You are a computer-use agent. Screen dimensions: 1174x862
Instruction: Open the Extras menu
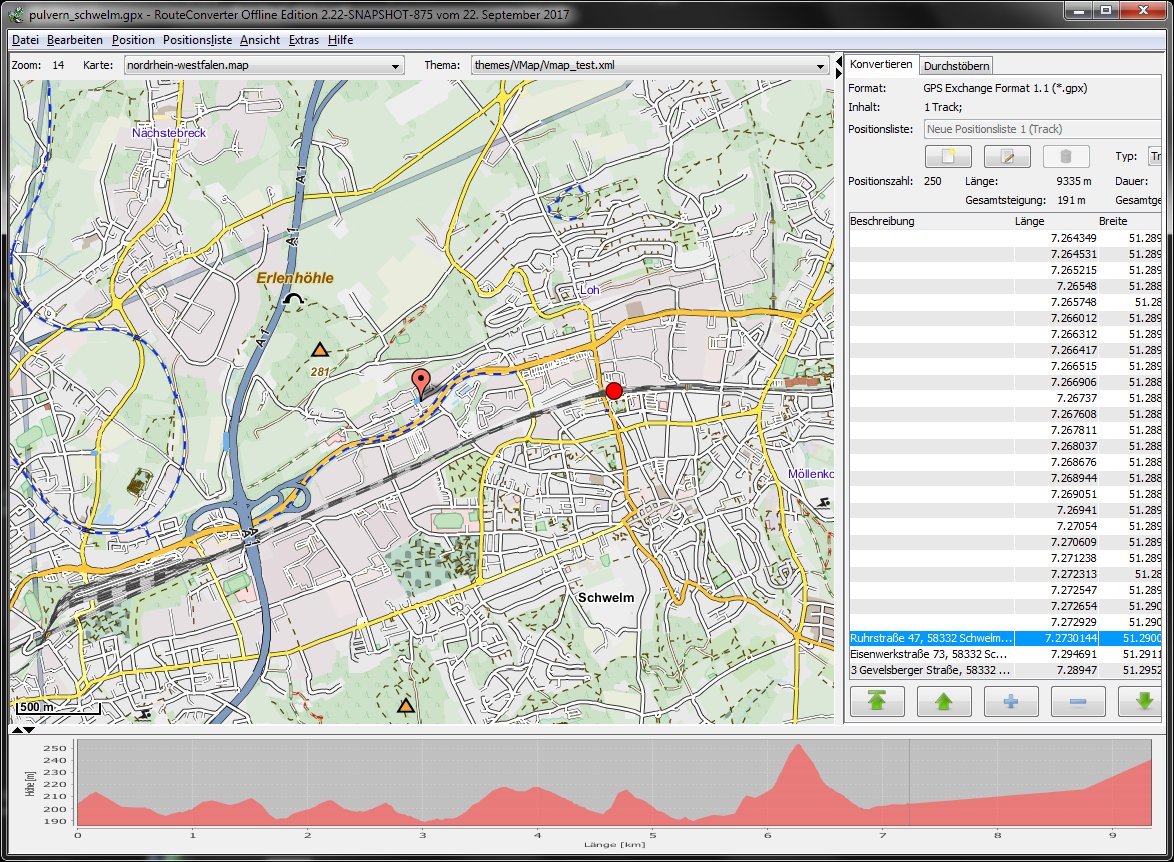(303, 40)
